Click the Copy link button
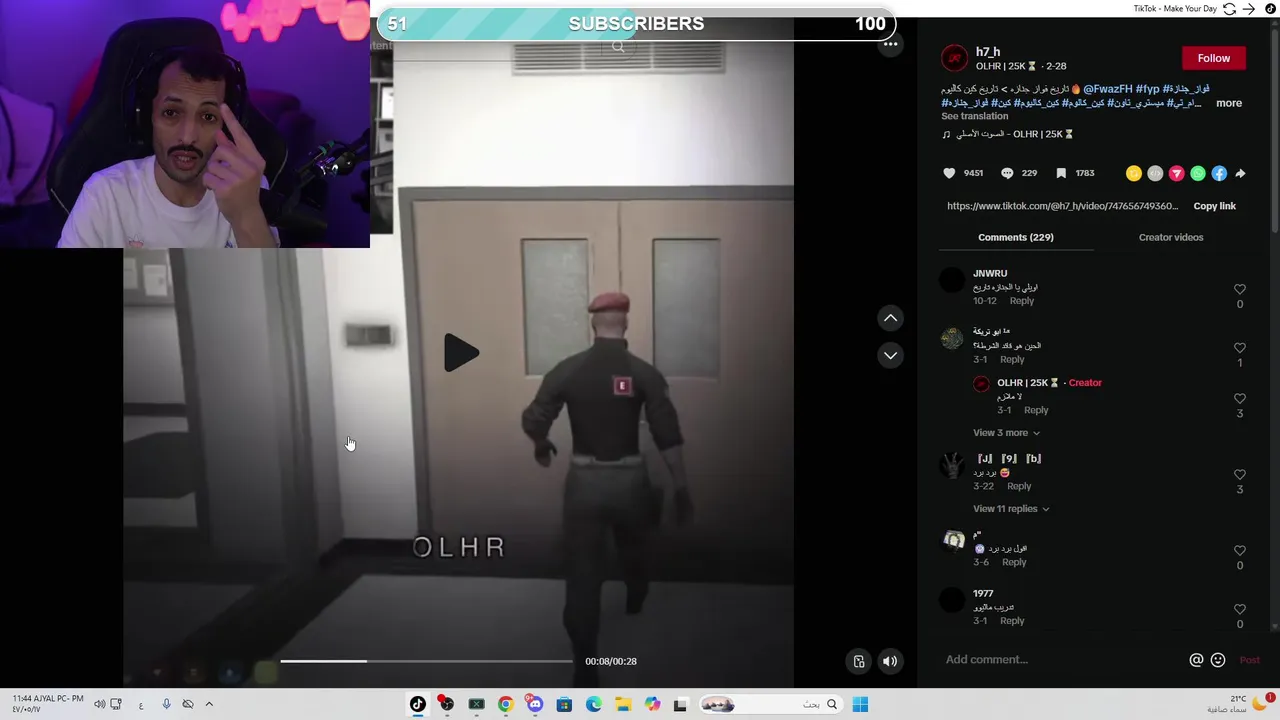Screen dimensions: 1280x720 [x=1215, y=206]
